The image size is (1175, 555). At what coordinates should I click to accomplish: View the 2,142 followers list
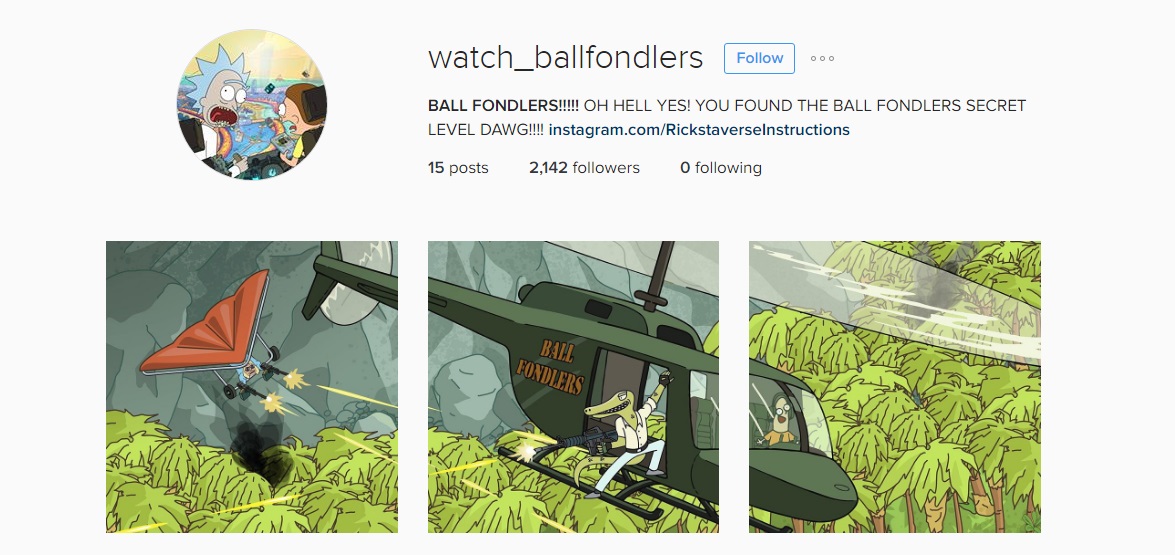pyautogui.click(x=584, y=168)
